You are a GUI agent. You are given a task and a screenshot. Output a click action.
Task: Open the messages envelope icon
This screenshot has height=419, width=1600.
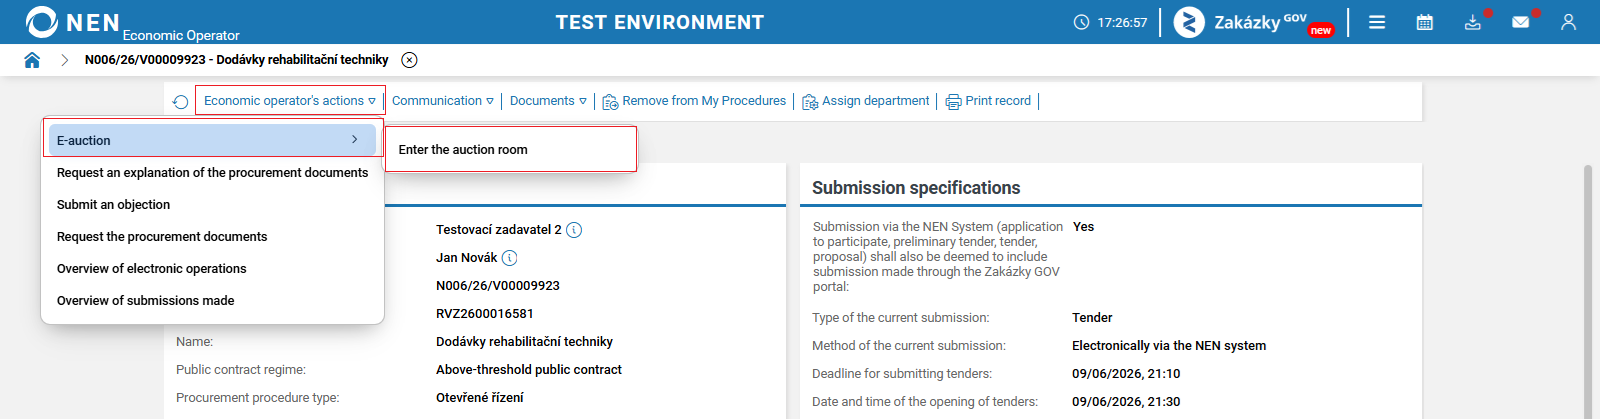coord(1521,22)
